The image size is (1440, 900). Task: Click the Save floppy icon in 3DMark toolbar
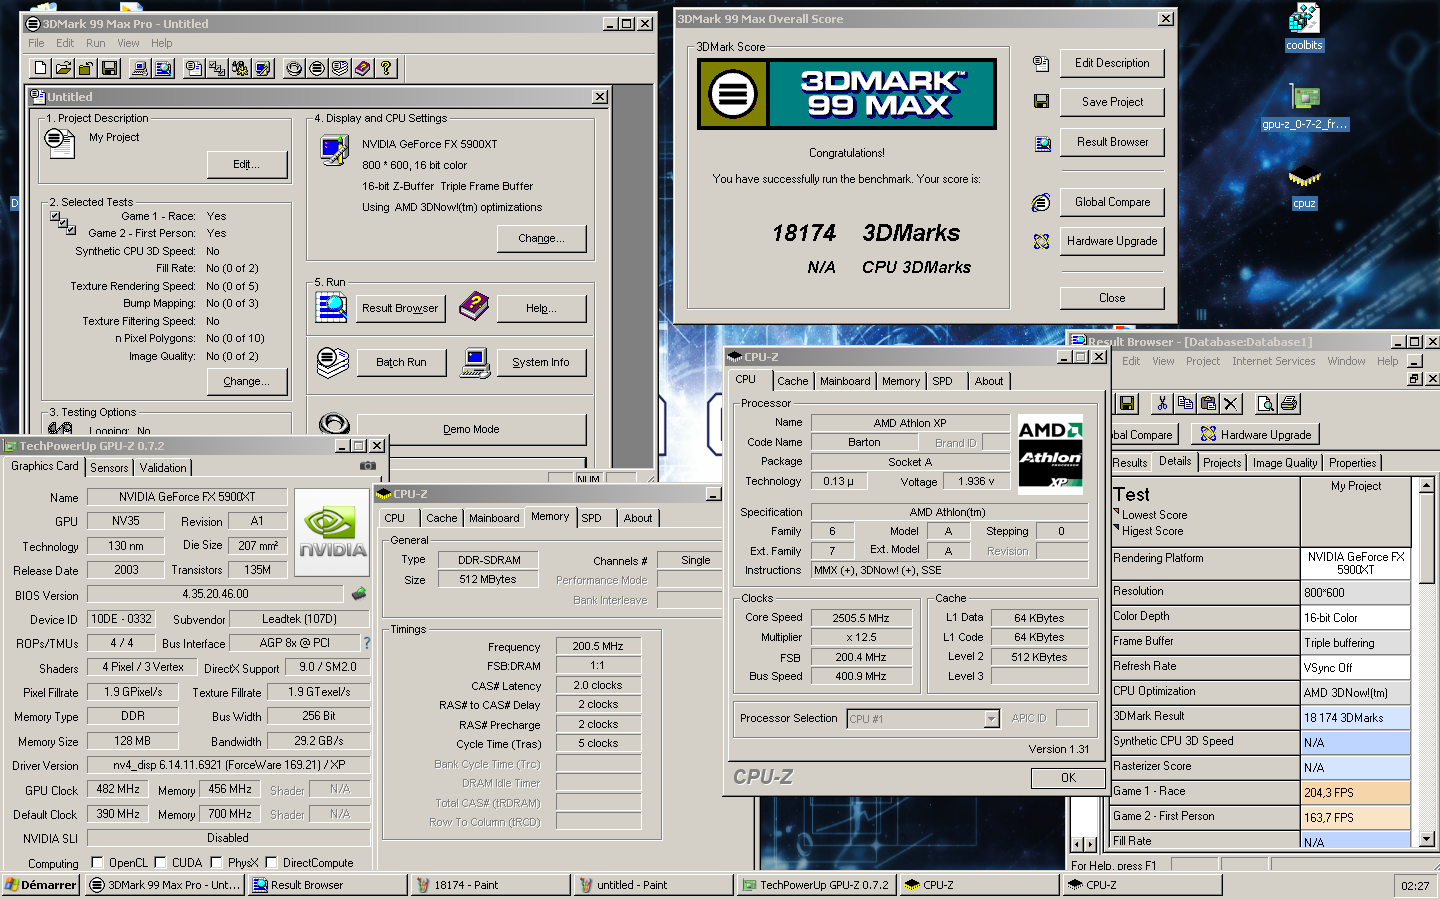tap(110, 68)
